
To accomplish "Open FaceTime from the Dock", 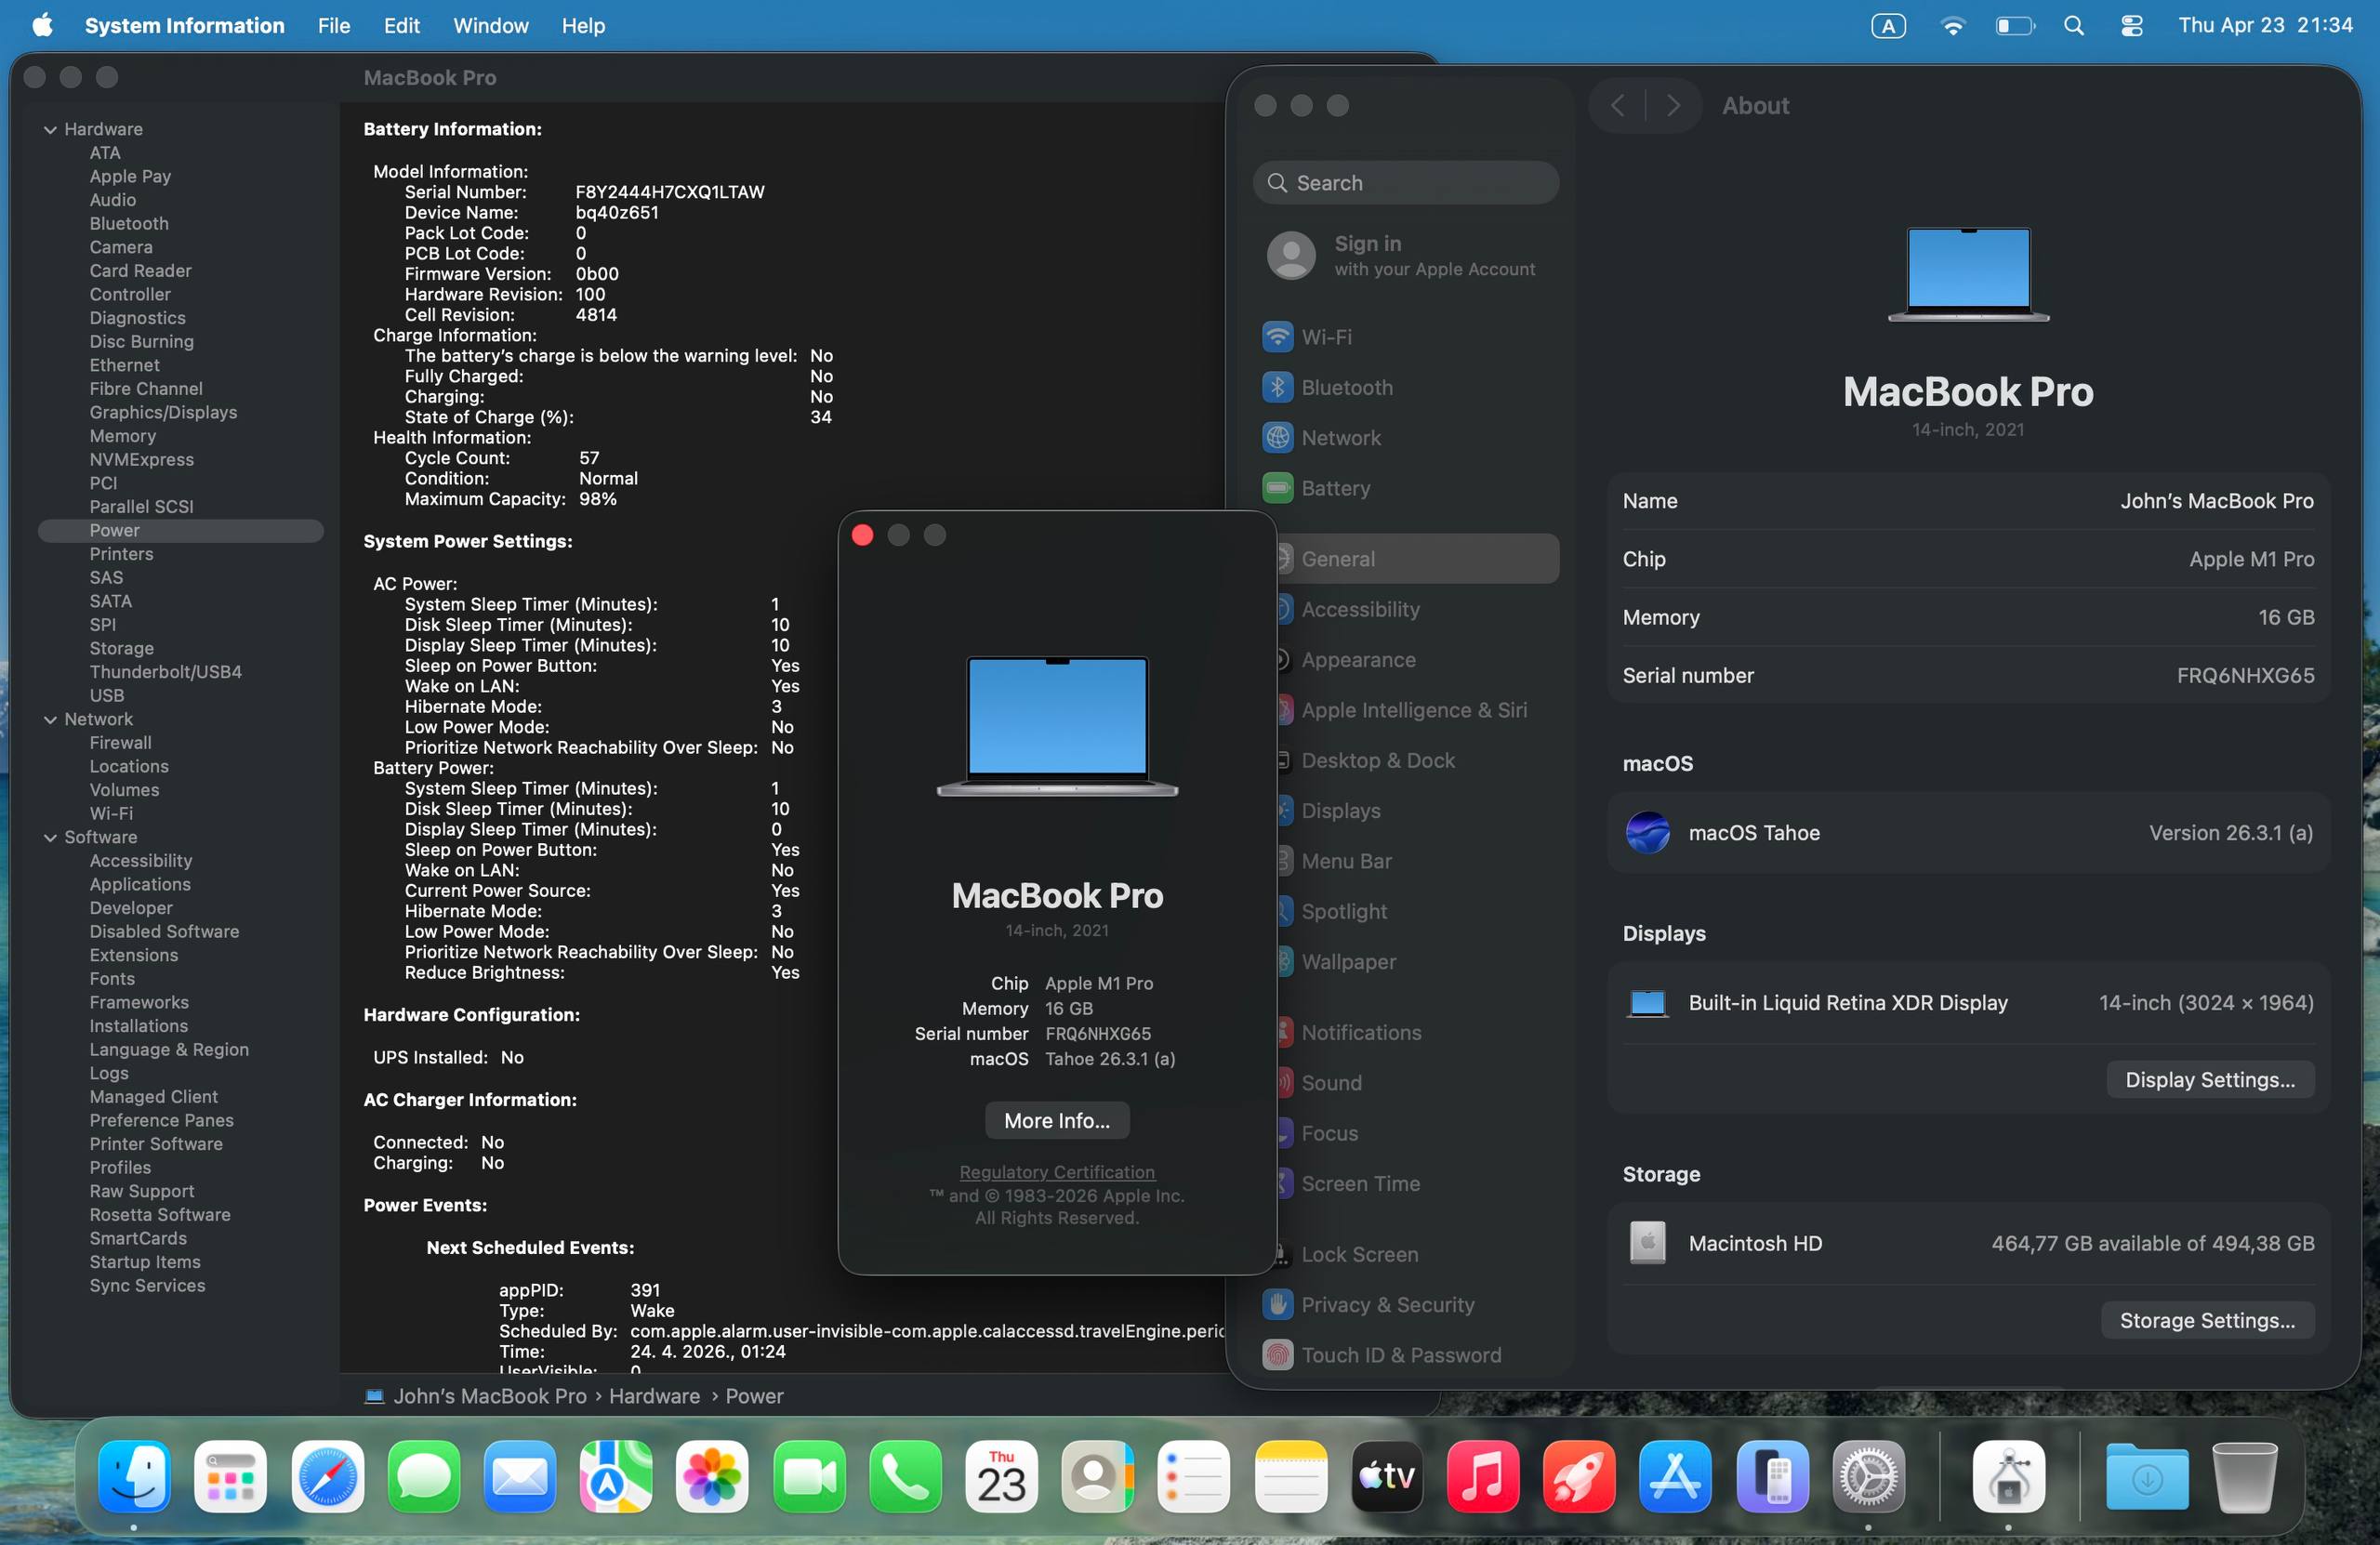I will pyautogui.click(x=809, y=1476).
